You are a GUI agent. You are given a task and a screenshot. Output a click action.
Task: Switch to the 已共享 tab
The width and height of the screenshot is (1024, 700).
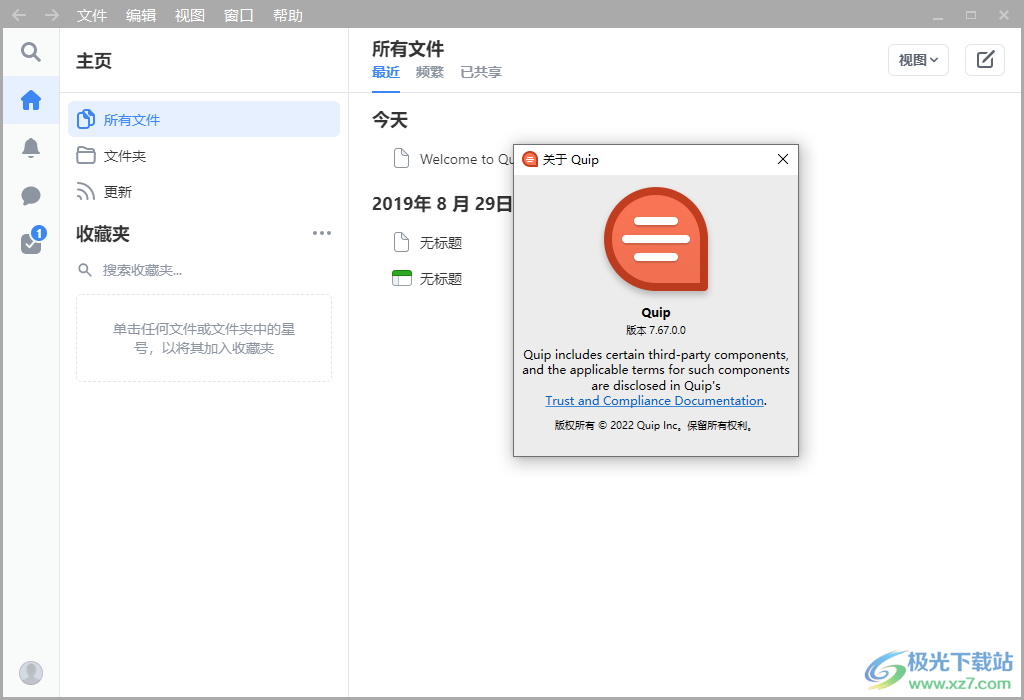(481, 72)
